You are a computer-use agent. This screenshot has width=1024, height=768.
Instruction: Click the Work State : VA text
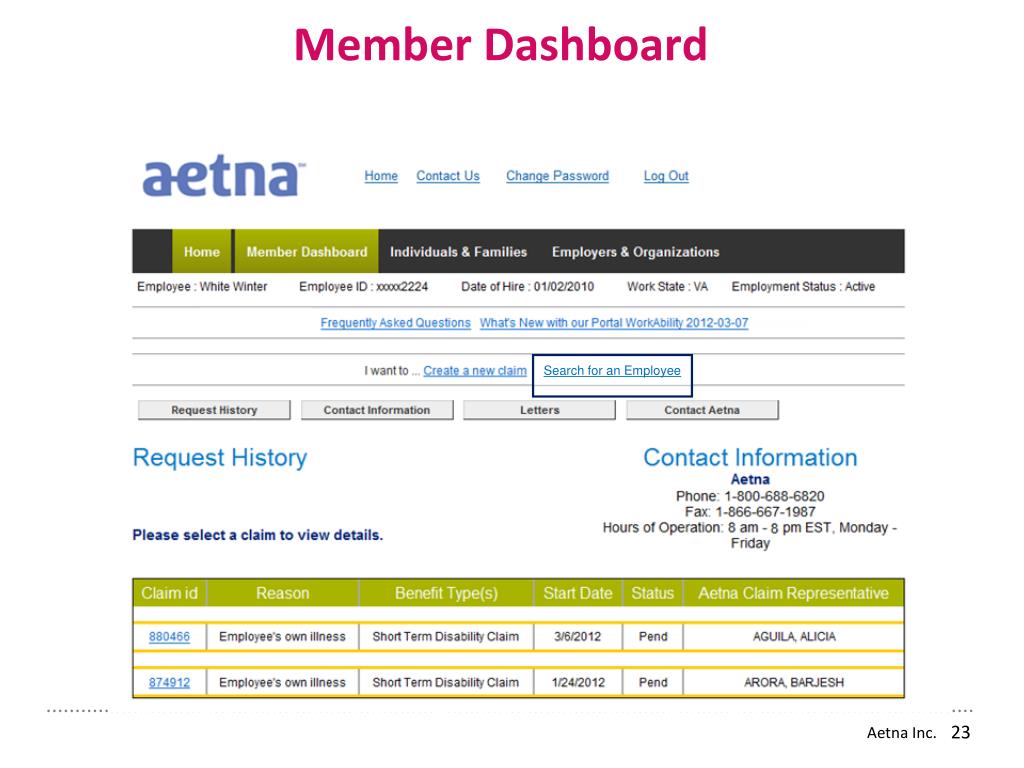667,287
